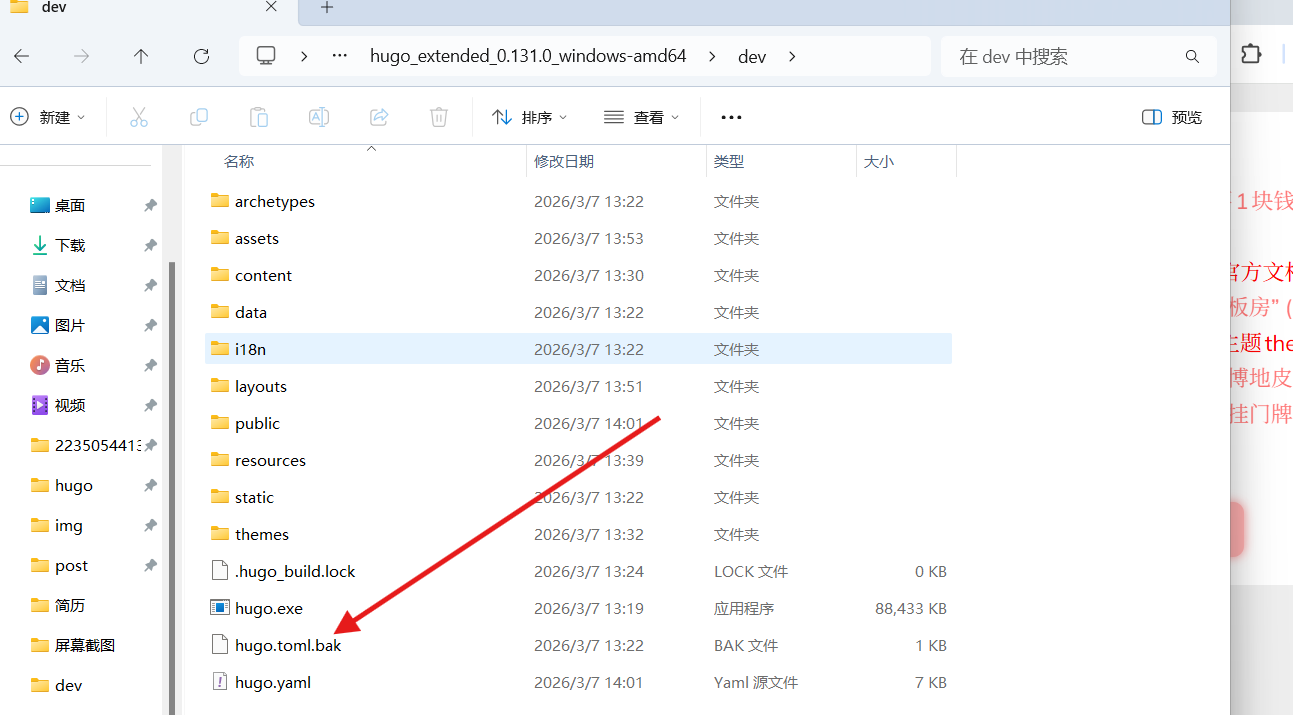Open 下载 Downloads in the sidebar
Image resolution: width=1293 pixels, height=715 pixels.
click(70, 245)
